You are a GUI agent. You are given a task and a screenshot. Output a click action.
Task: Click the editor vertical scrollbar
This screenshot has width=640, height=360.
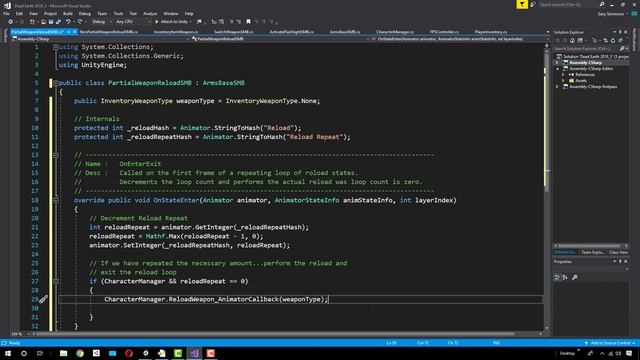coord(547,188)
